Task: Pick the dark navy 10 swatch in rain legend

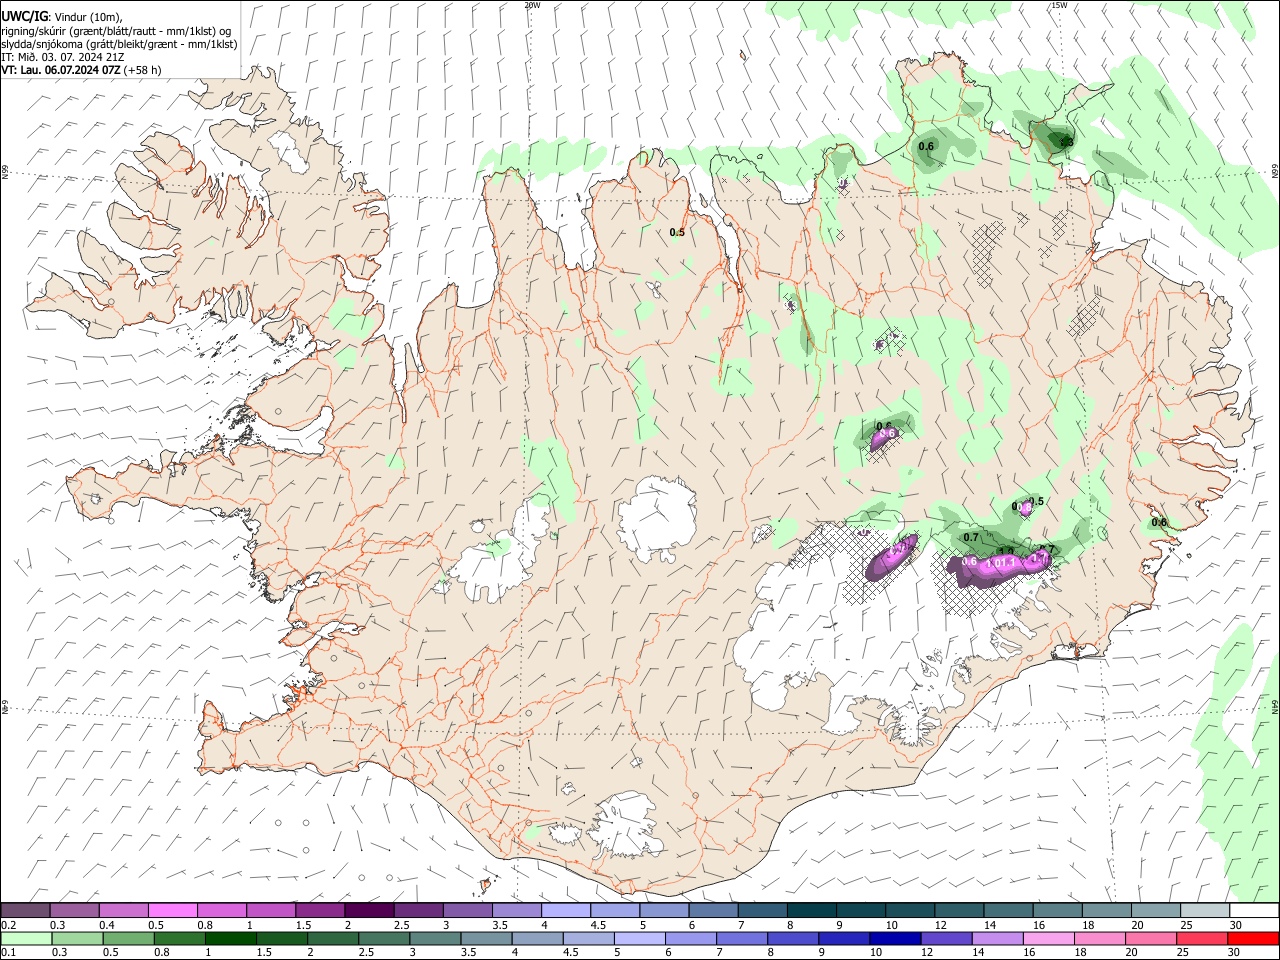Action: (x=895, y=939)
